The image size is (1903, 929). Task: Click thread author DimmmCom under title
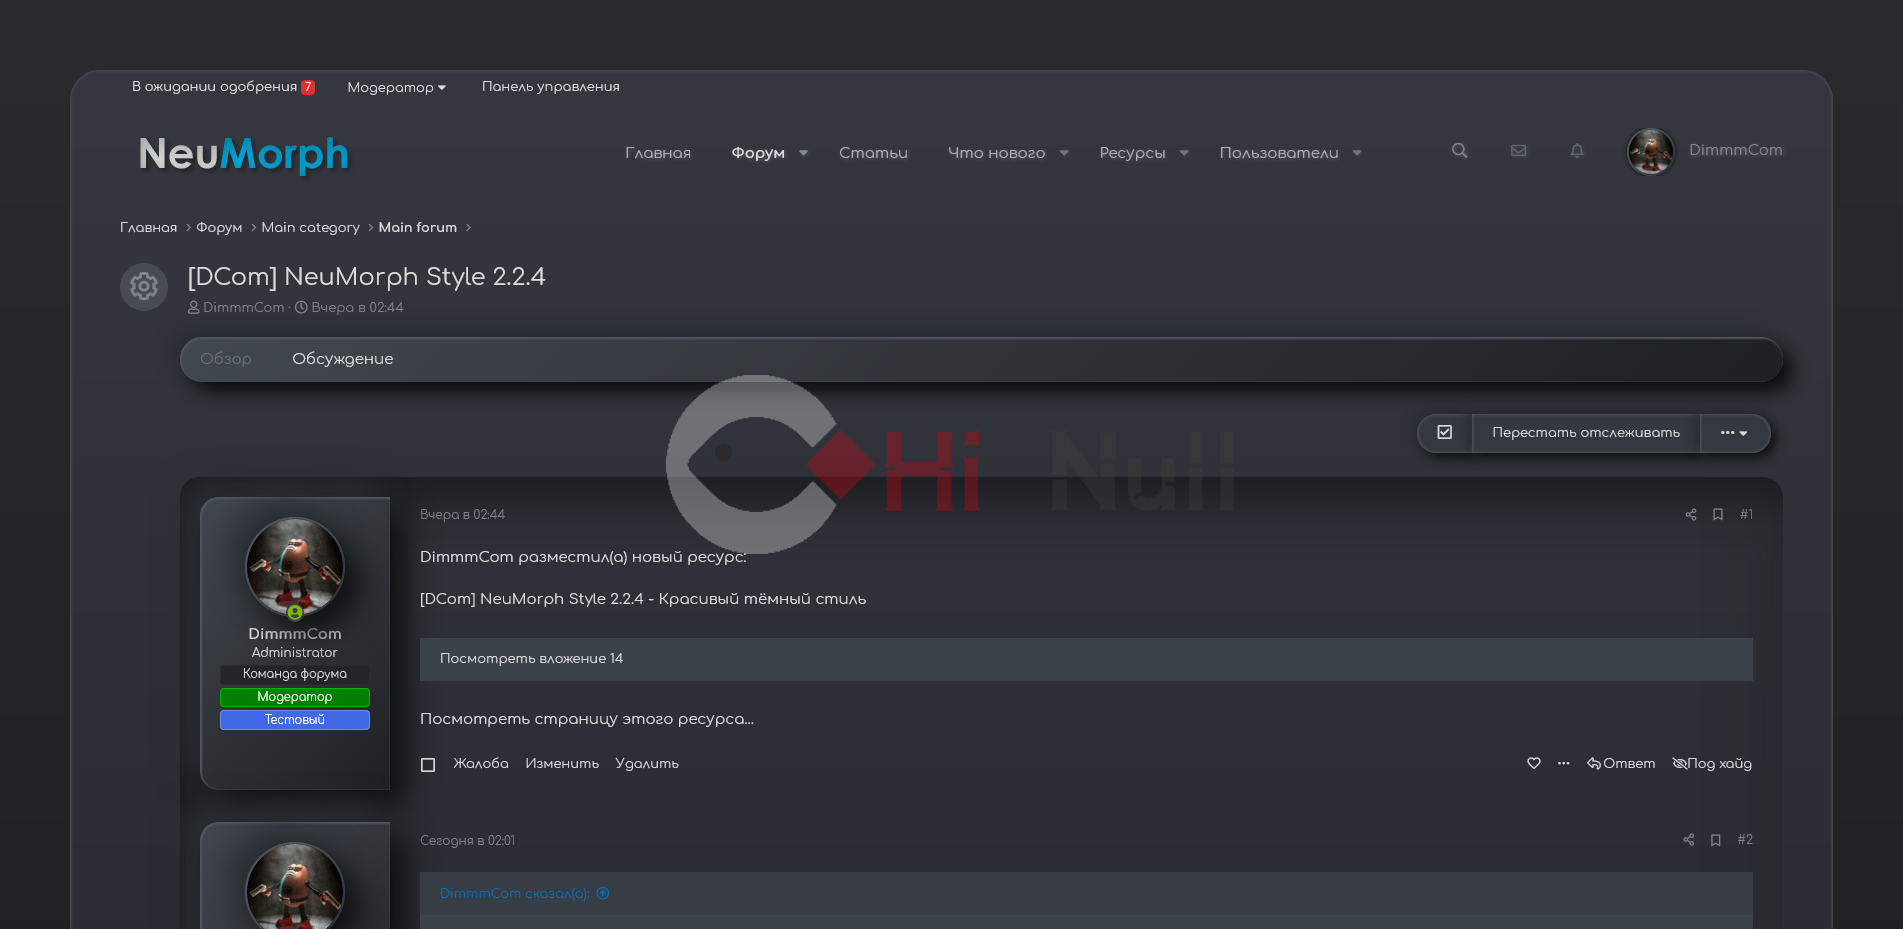click(x=243, y=308)
